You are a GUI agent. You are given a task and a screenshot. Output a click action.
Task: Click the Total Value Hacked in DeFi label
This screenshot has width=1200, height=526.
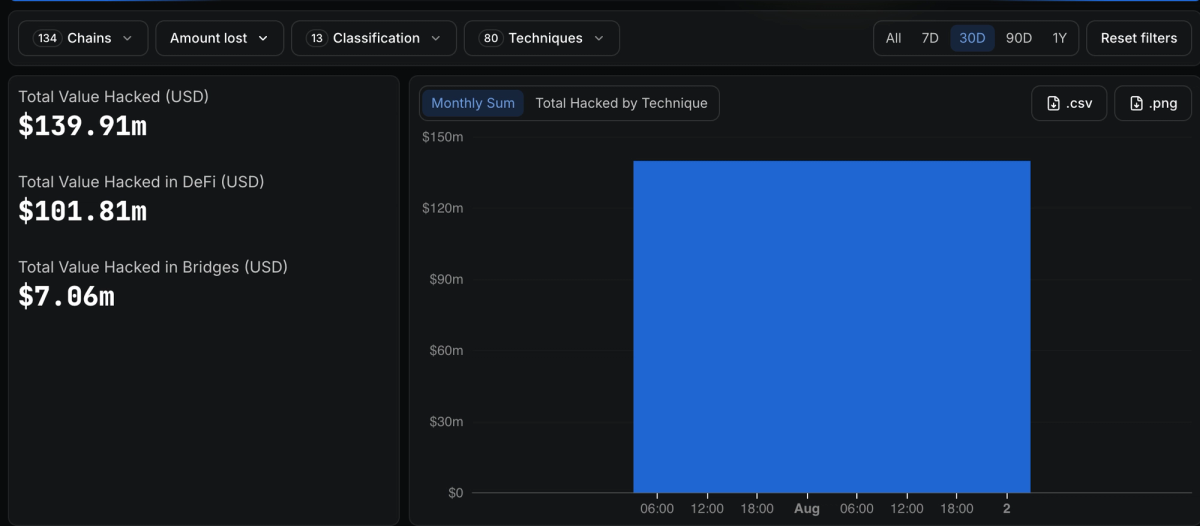pos(142,182)
